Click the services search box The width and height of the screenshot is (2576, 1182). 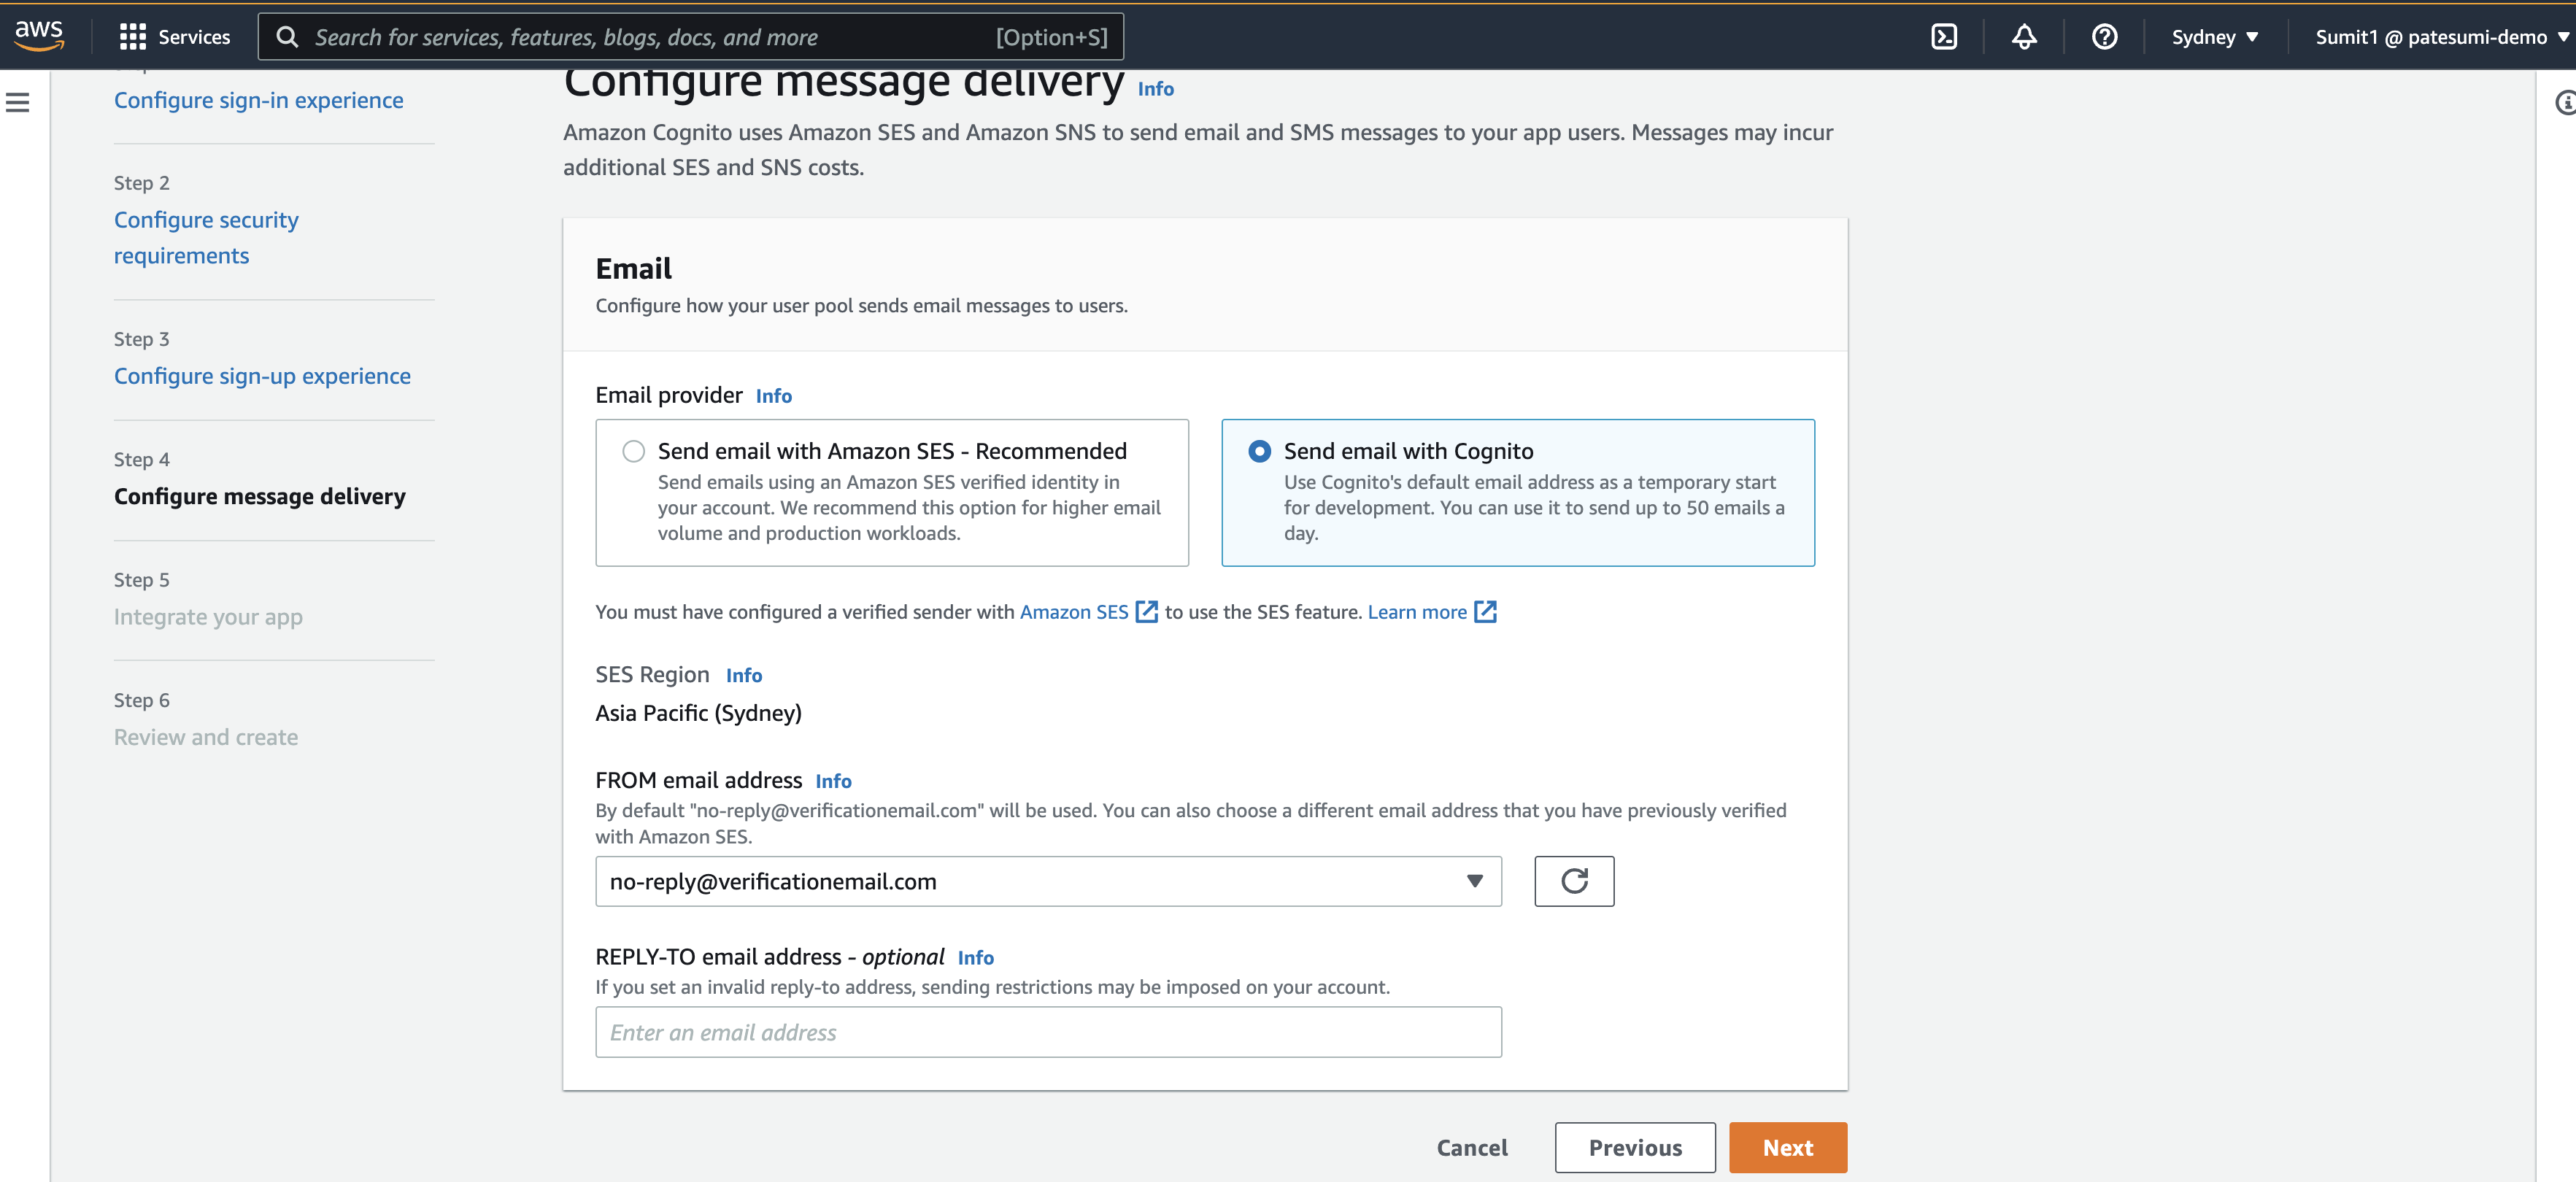coord(690,37)
